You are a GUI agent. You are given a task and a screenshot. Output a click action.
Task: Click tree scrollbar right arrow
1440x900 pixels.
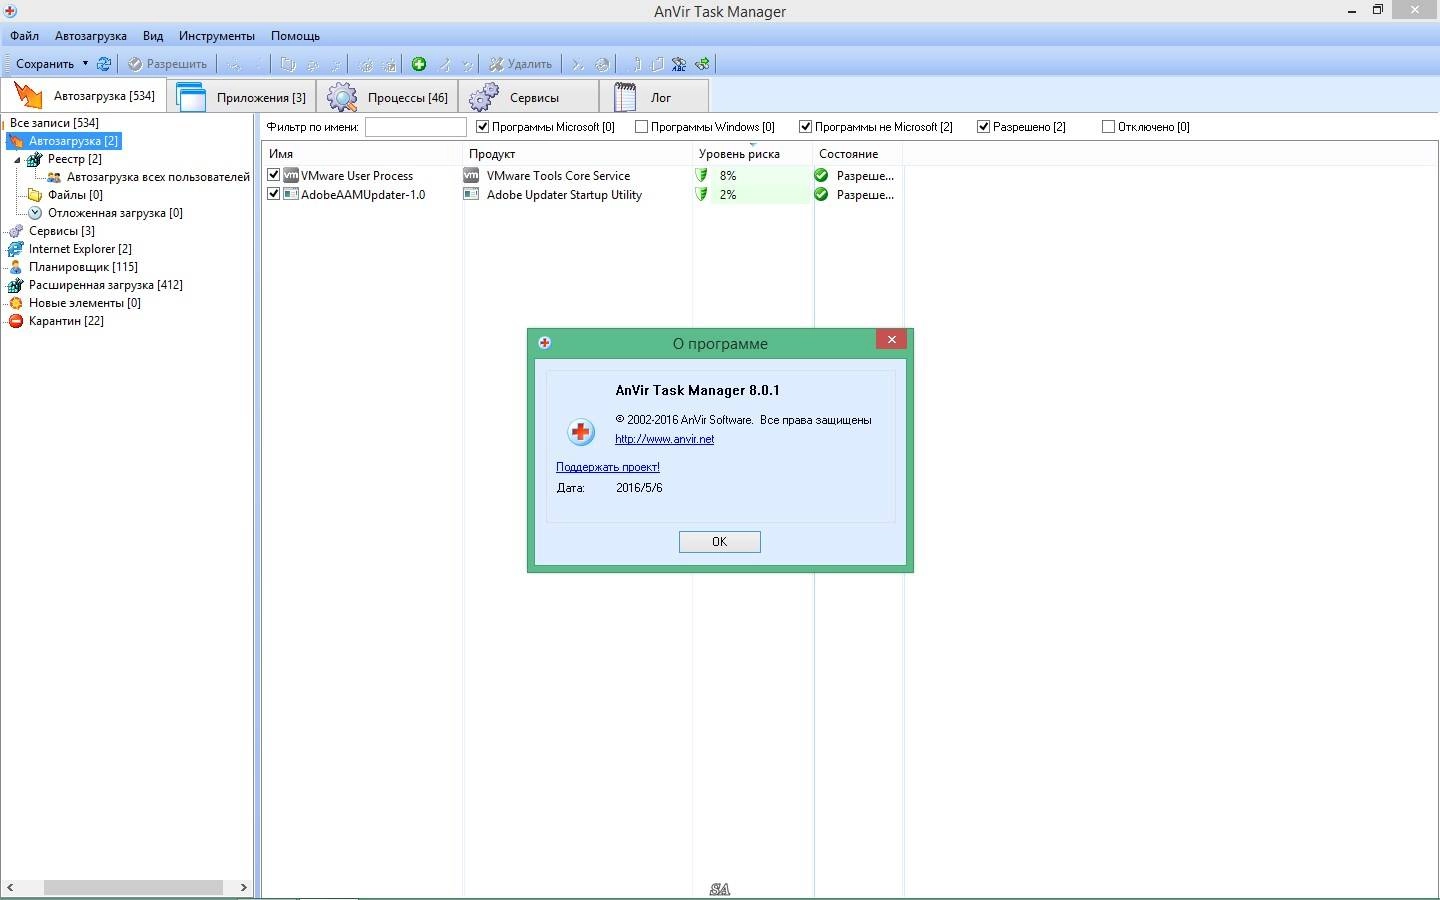(x=243, y=887)
